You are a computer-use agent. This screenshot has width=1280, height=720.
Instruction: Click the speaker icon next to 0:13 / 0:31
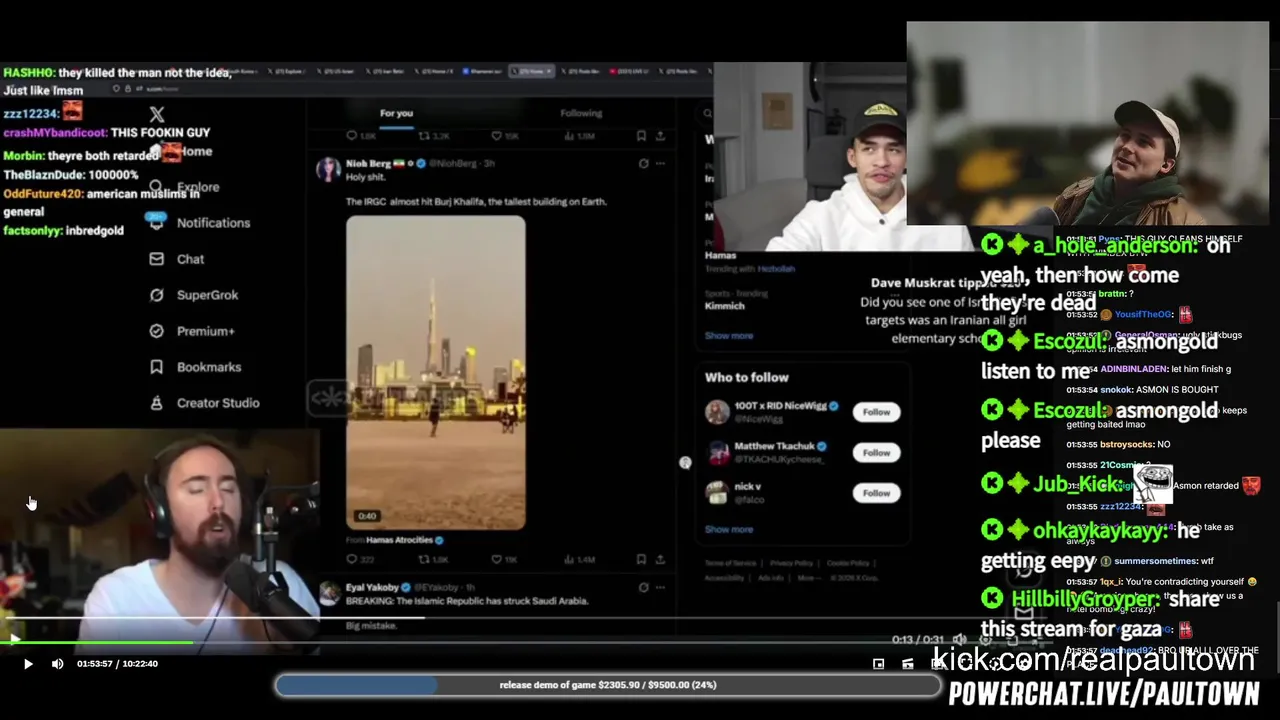(x=958, y=640)
